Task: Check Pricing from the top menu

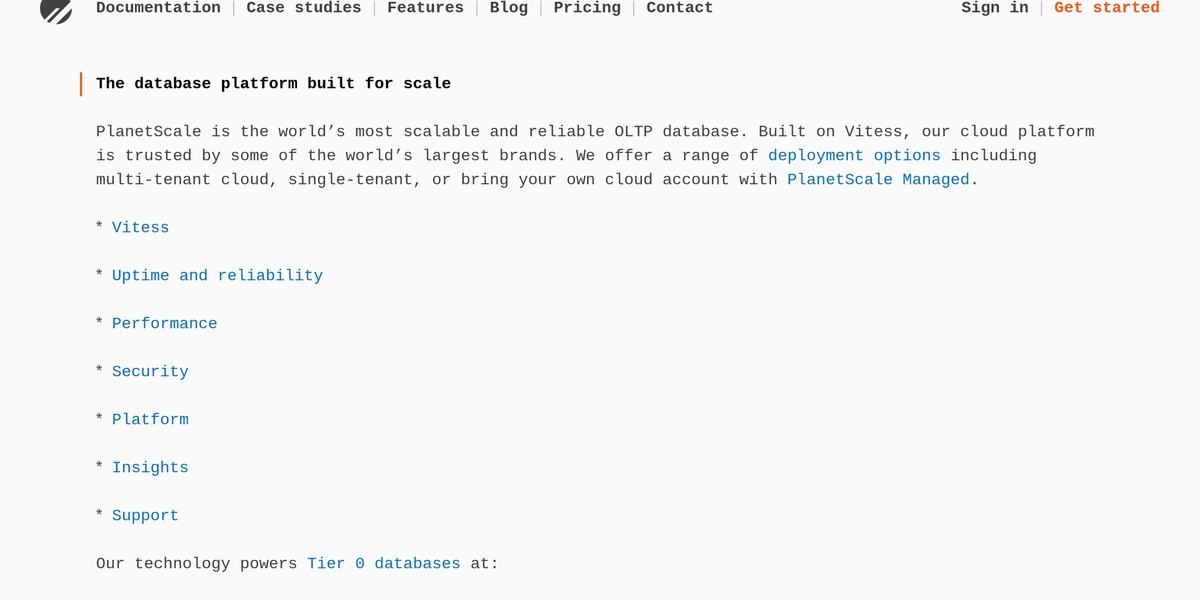Action: 586,8
